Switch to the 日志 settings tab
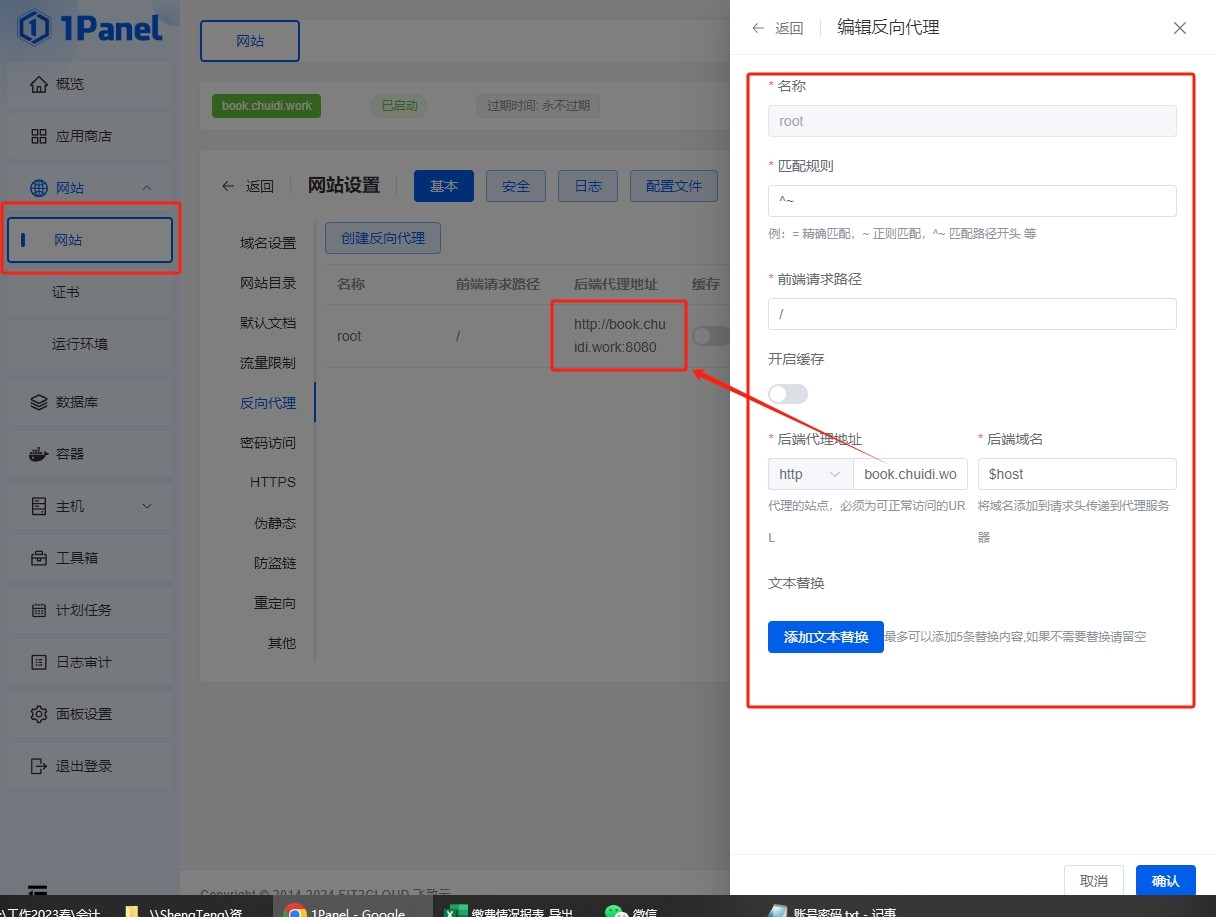Viewport: 1216px width, 917px height. click(588, 186)
